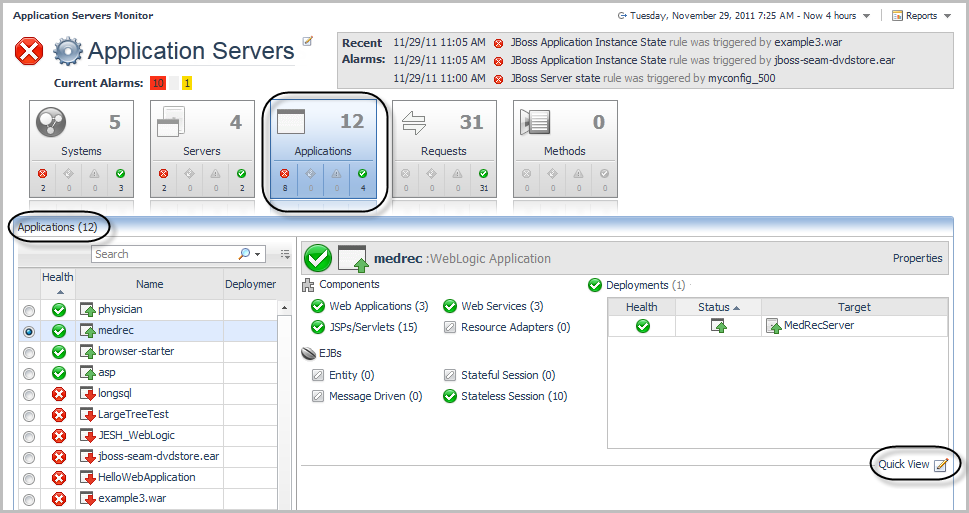Click the Servers tile fatal status icon
969x513 pixels.
pyautogui.click(x=164, y=174)
